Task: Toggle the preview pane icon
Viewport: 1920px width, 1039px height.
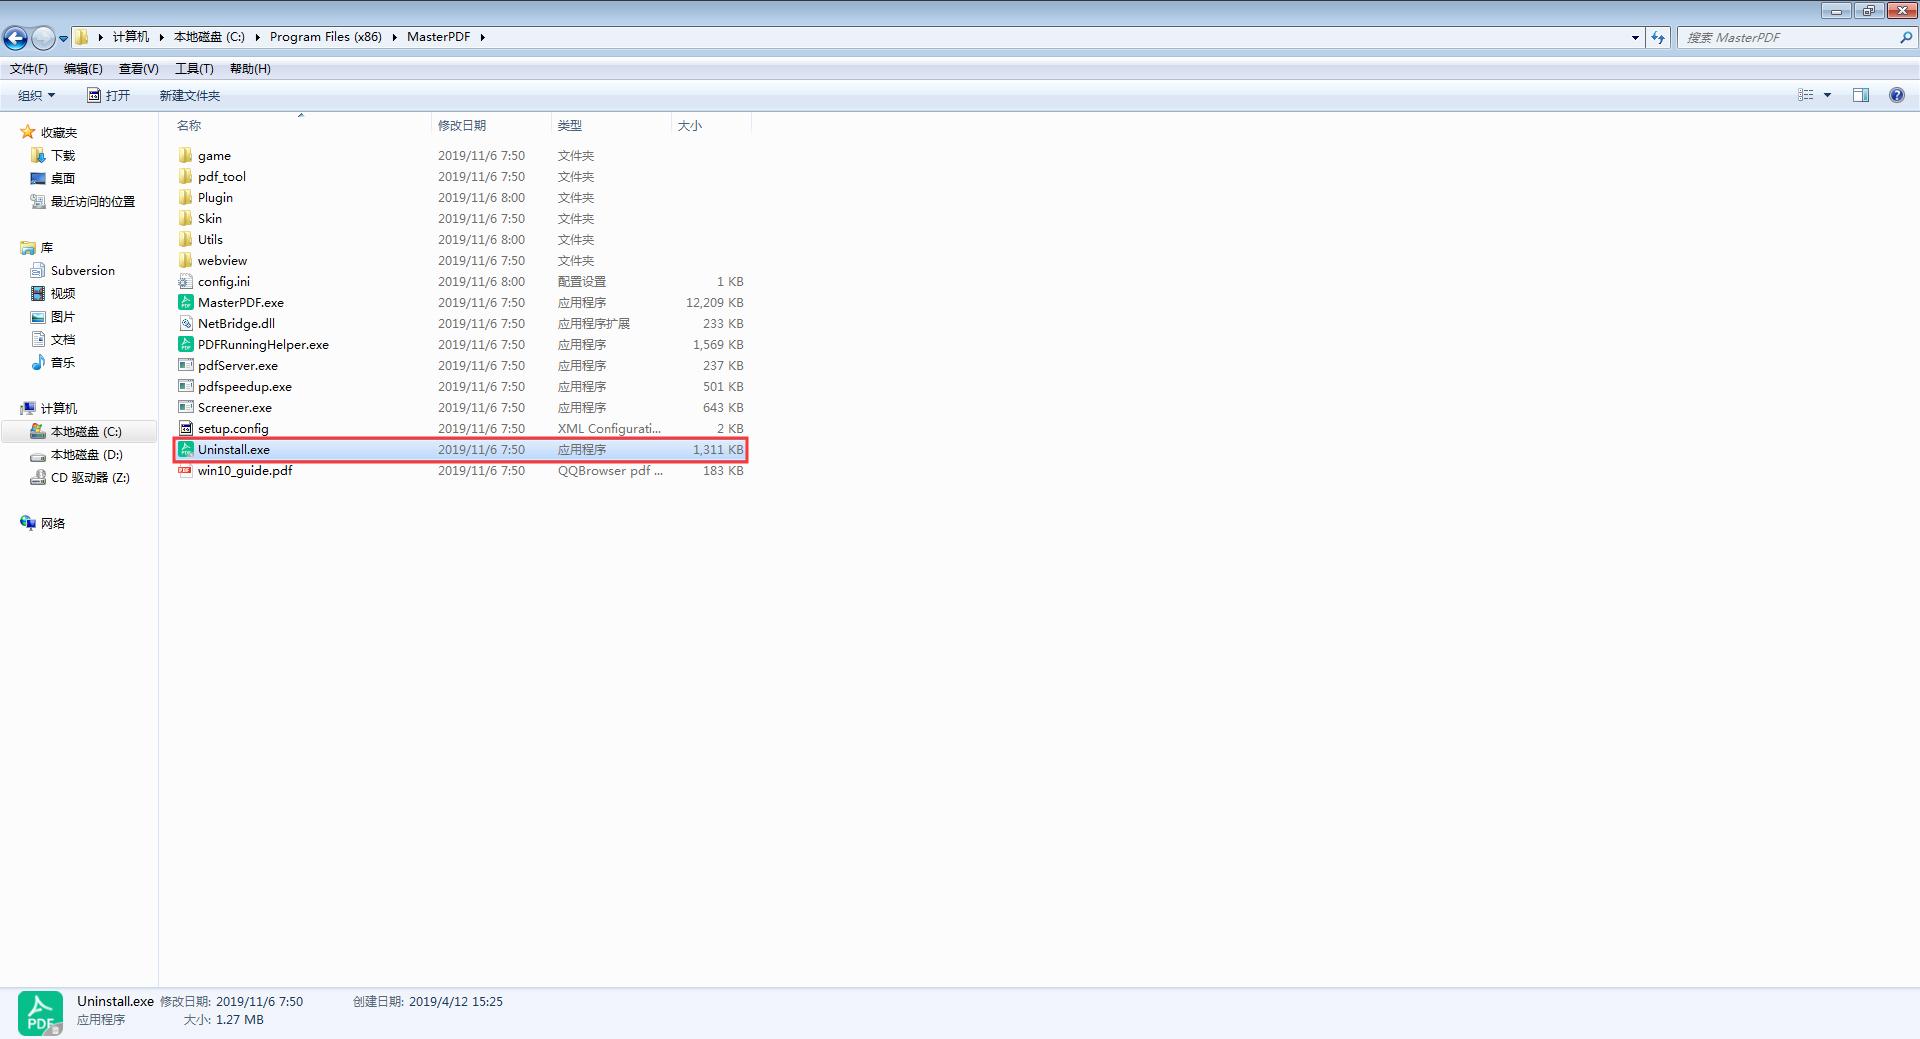Action: 1860,95
